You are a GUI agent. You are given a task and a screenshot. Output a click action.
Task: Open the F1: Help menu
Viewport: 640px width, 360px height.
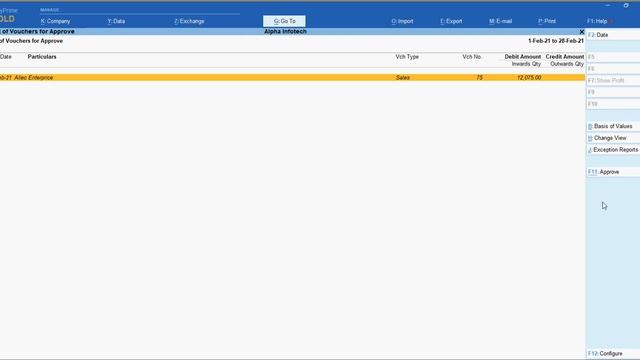[x=597, y=21]
